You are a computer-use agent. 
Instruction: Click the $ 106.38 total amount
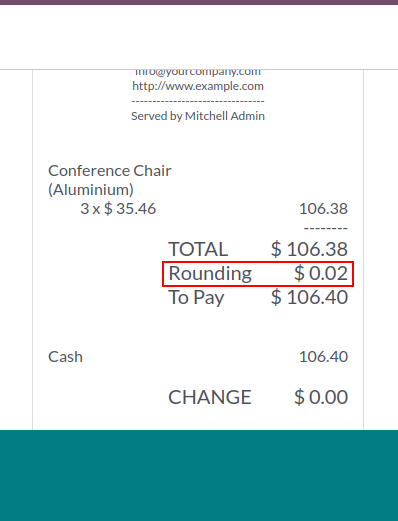click(x=309, y=249)
